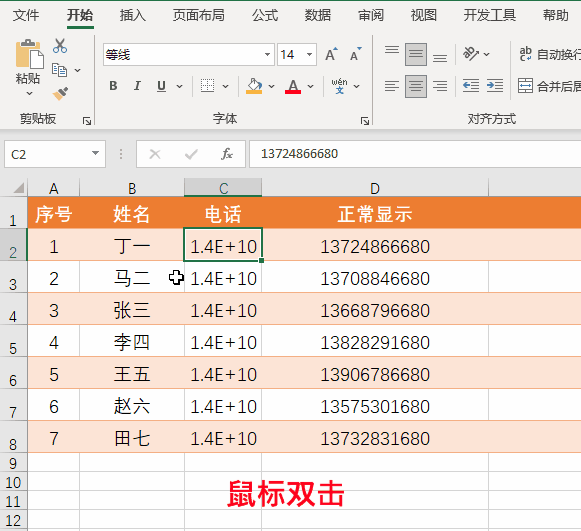Click the Cut scissors icon

(60, 46)
